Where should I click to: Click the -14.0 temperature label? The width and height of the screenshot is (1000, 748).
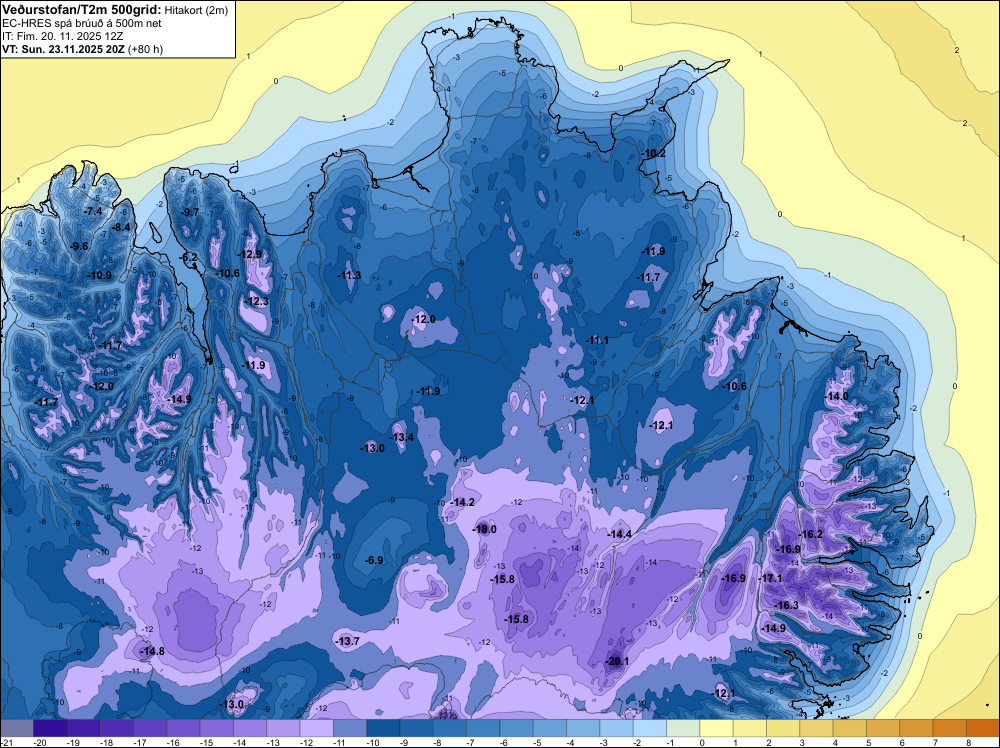point(837,396)
